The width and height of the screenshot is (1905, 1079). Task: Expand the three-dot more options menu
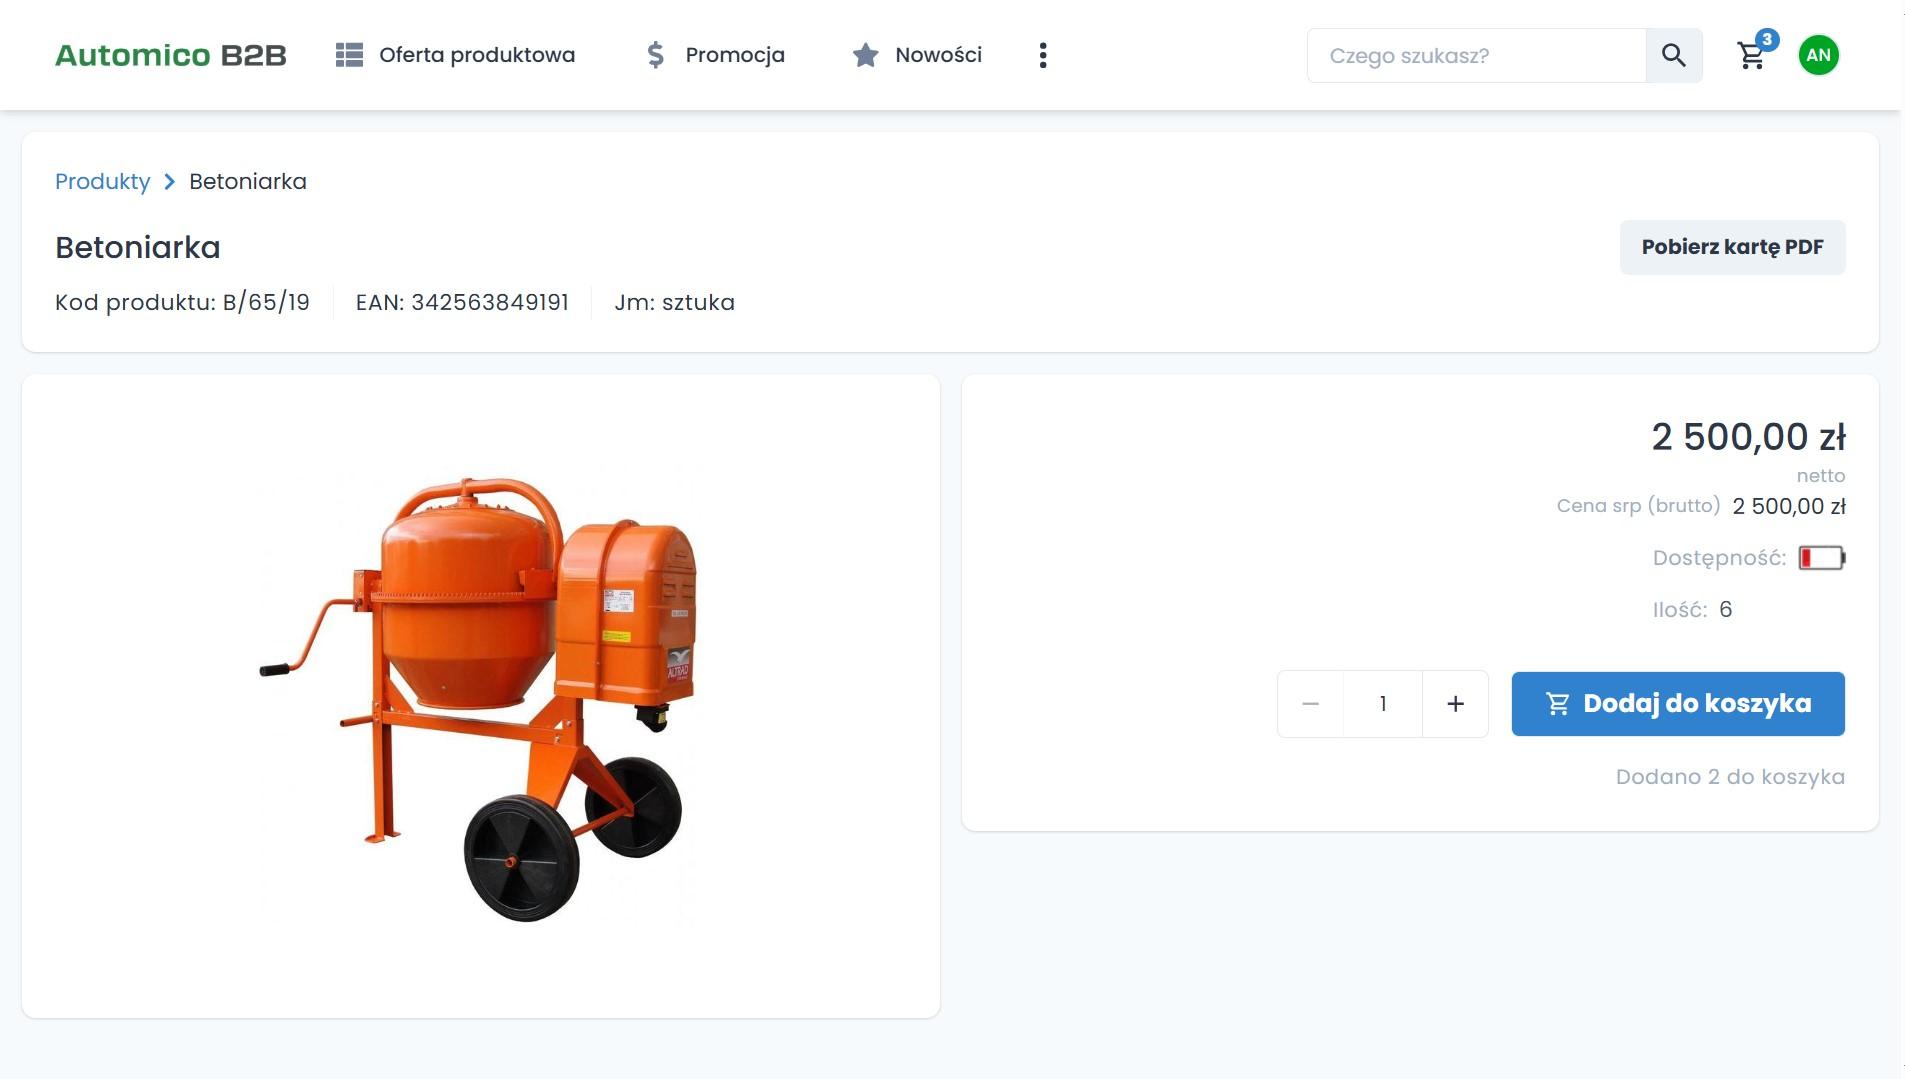coord(1043,55)
